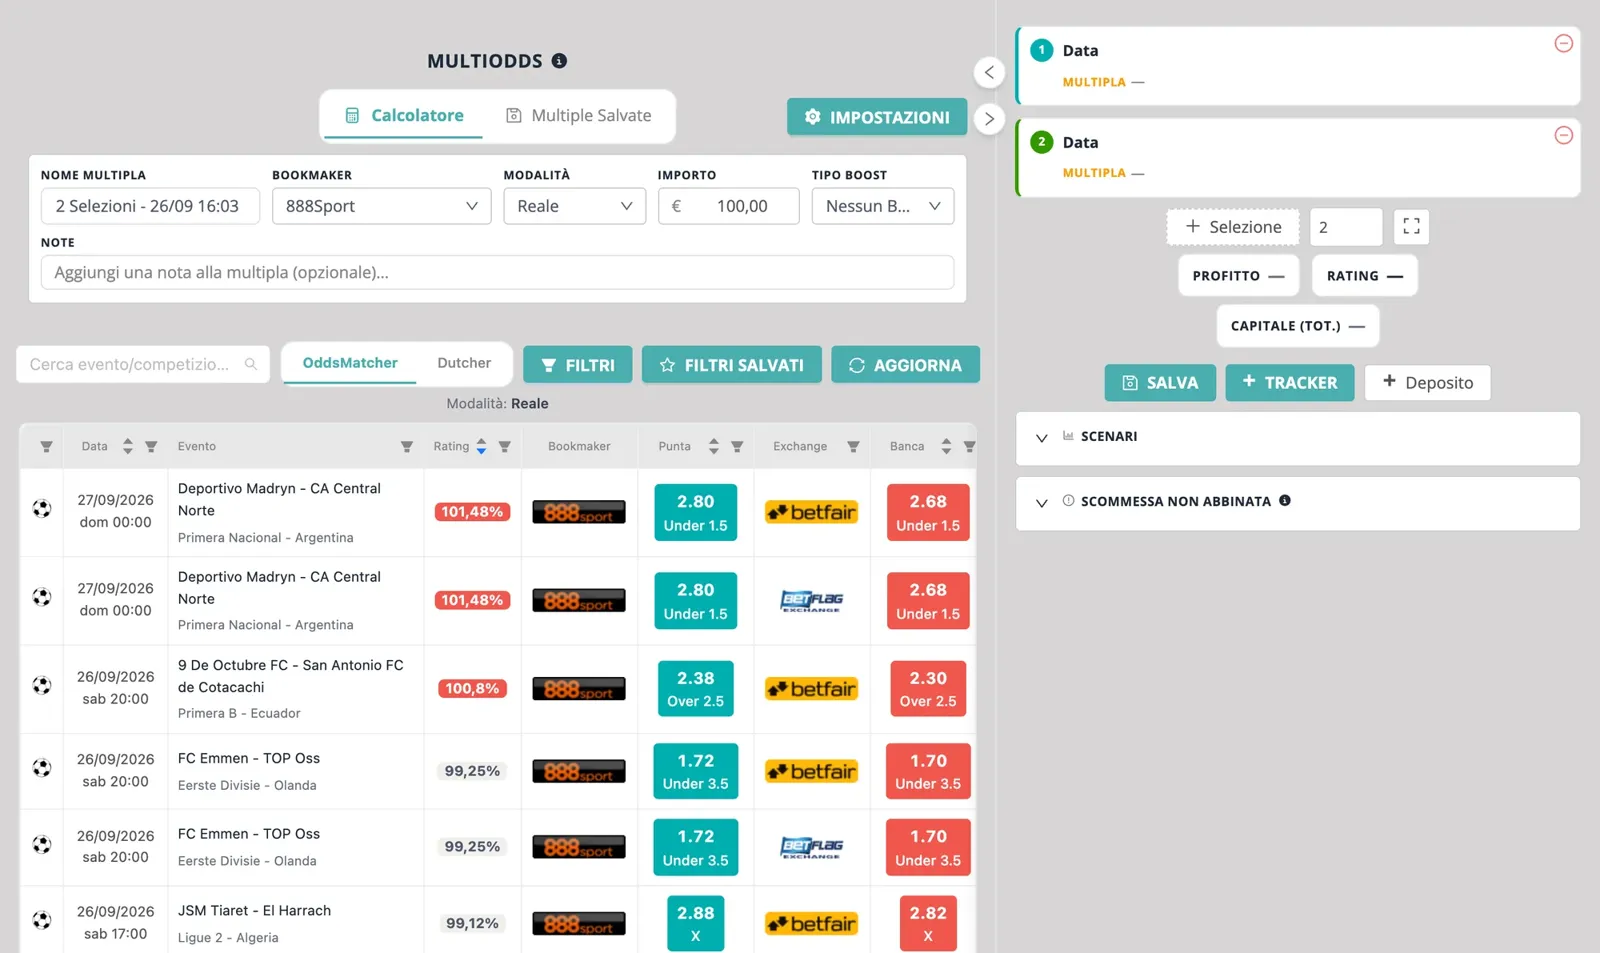Click the Note text field
Screen dimensions: 1600x953
click(497, 272)
